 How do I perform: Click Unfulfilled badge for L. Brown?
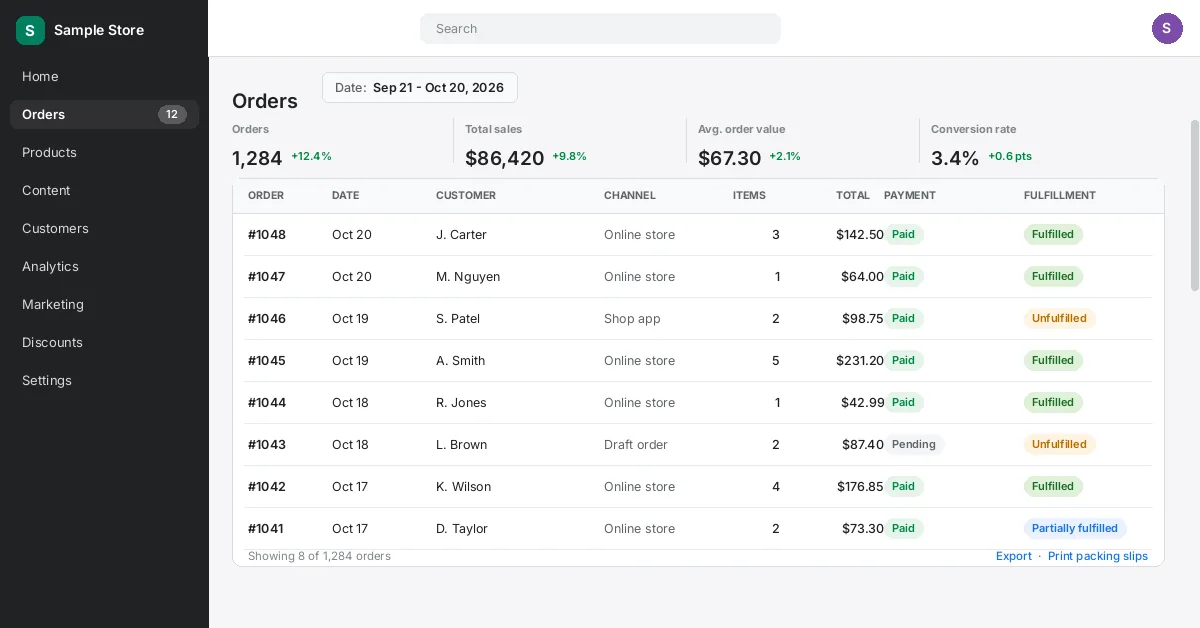click(1060, 444)
